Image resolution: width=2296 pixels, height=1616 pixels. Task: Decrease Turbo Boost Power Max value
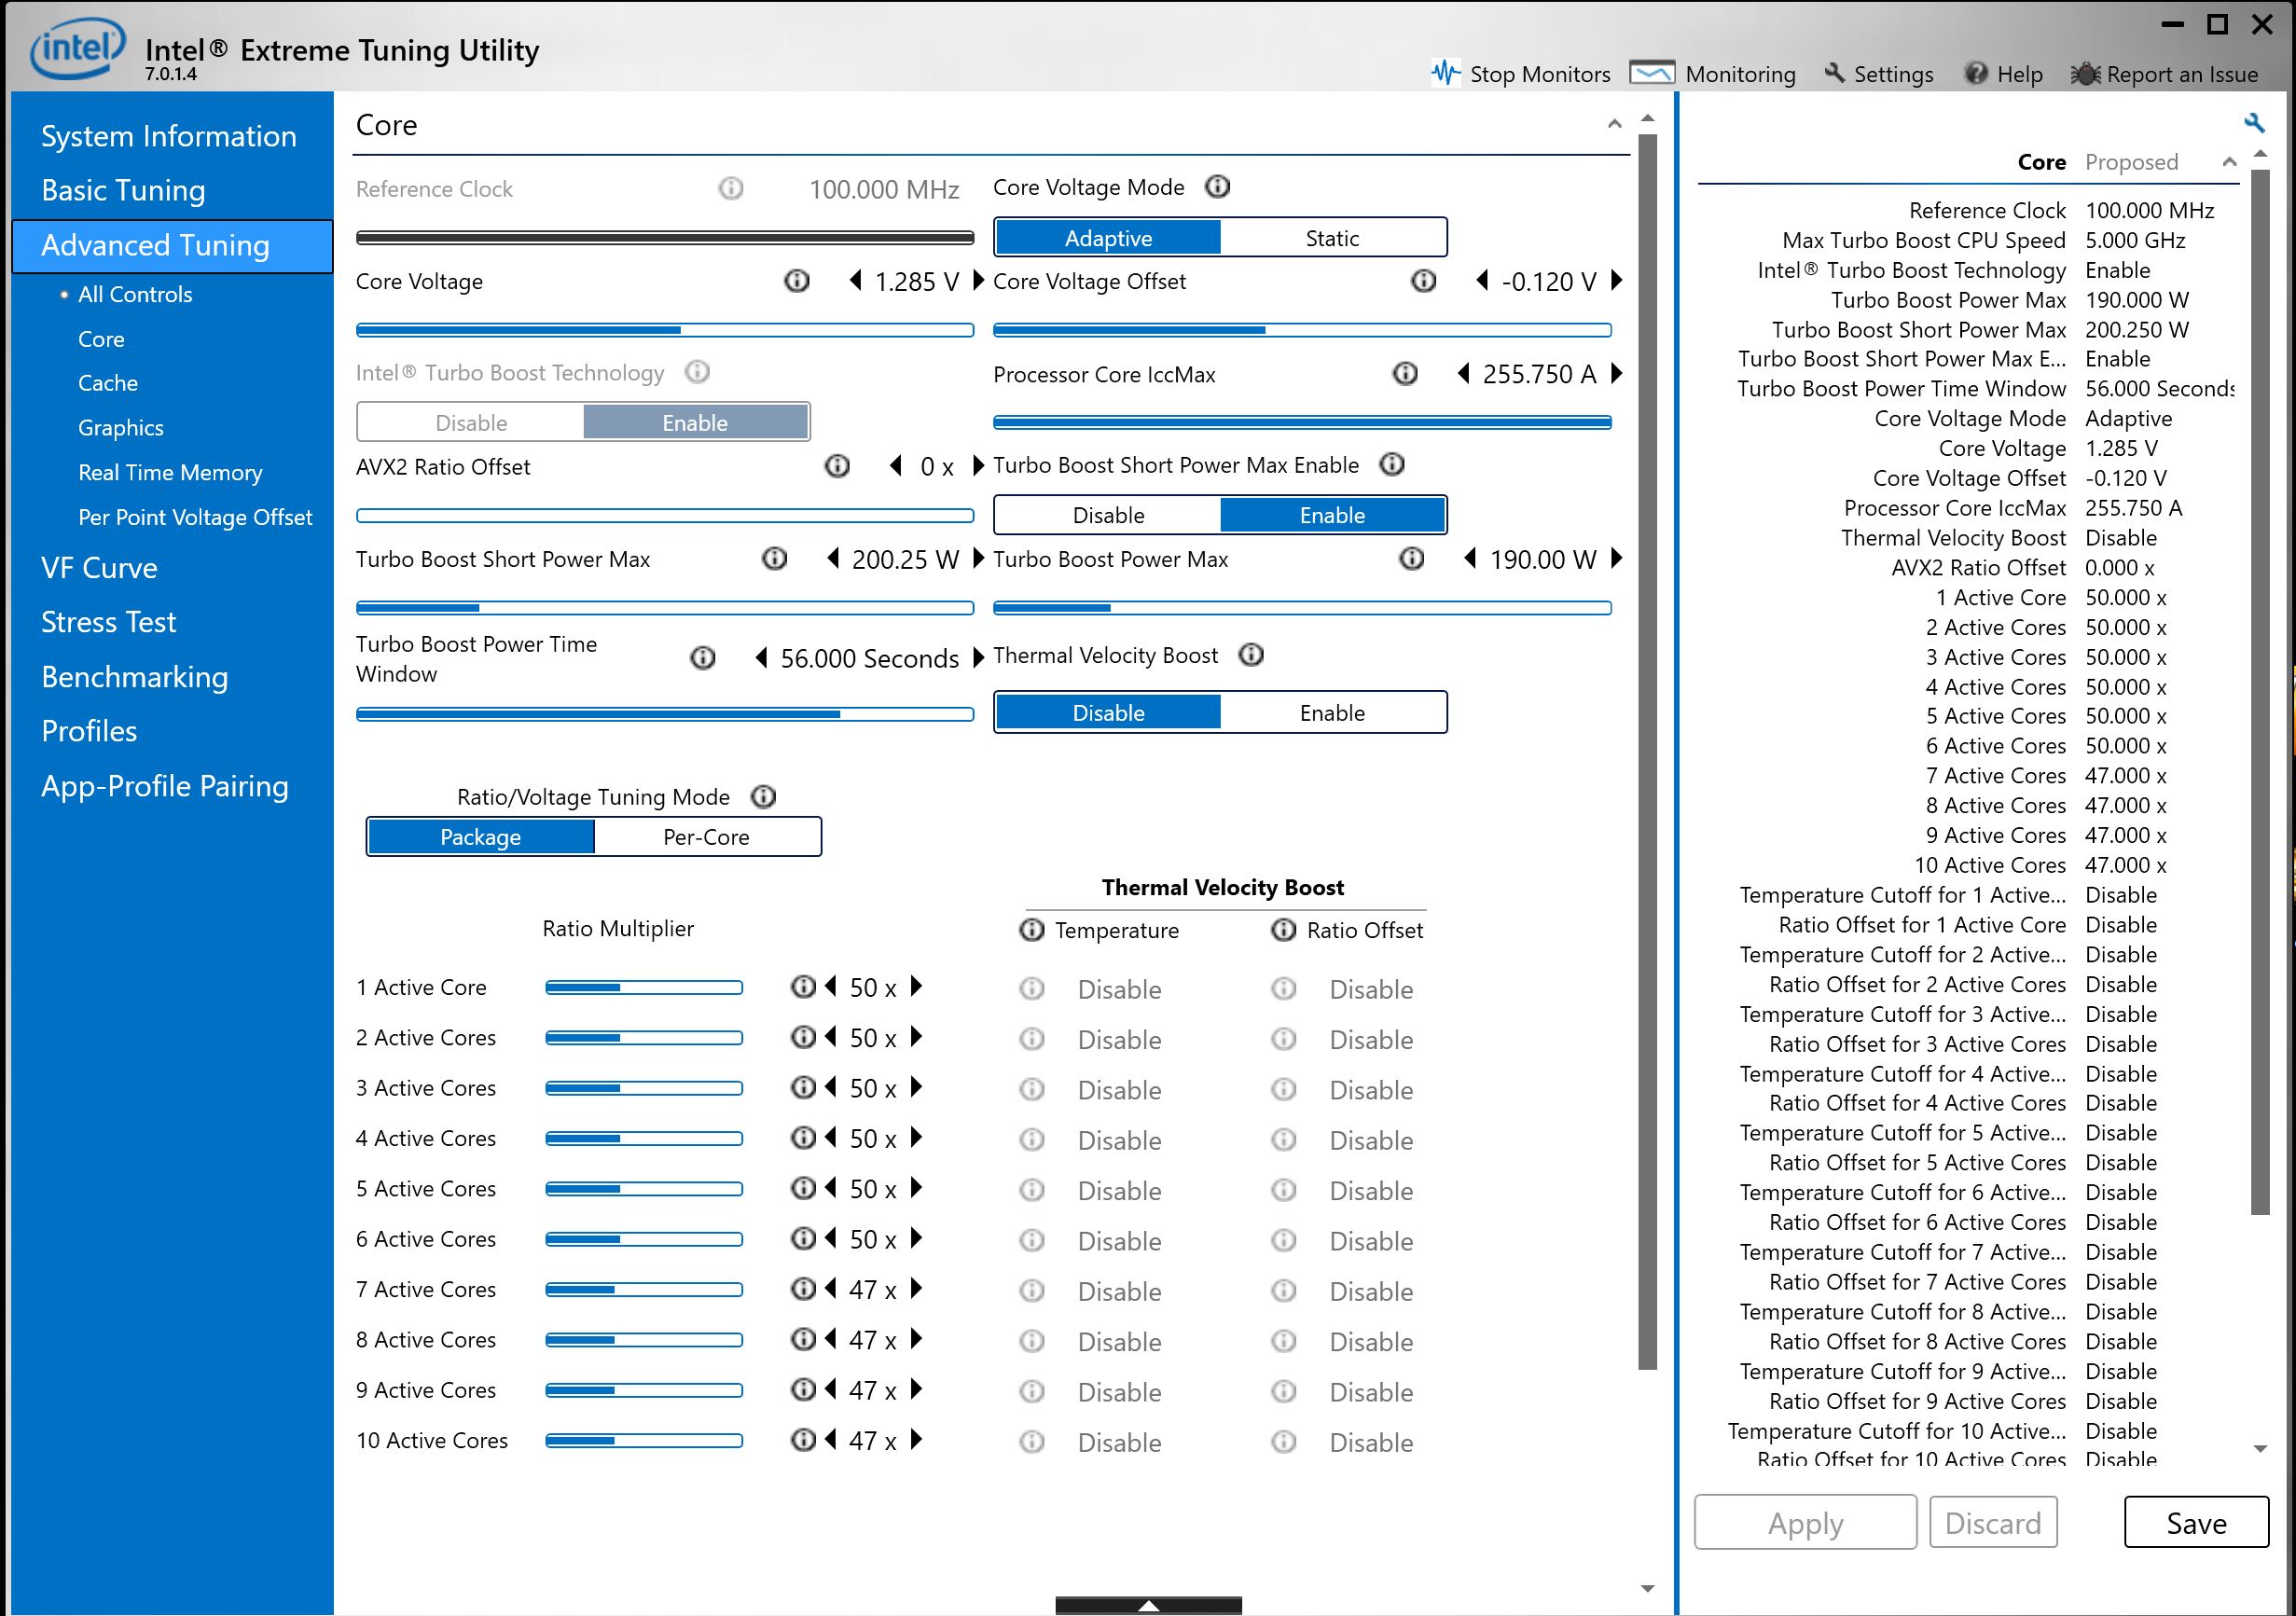1470,559
